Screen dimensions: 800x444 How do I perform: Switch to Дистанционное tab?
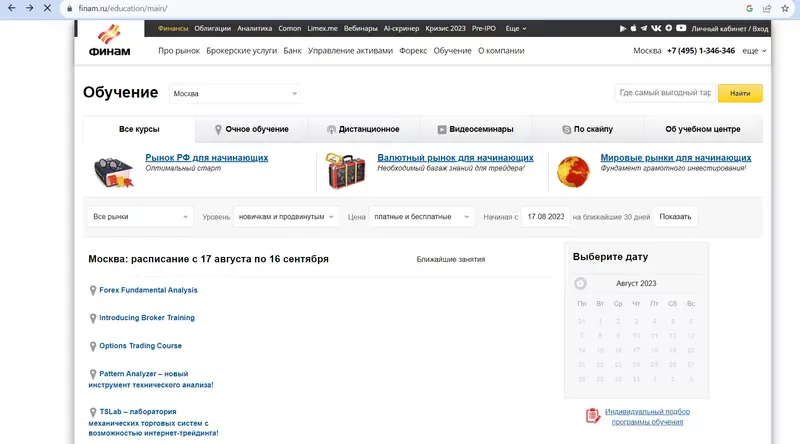(363, 129)
